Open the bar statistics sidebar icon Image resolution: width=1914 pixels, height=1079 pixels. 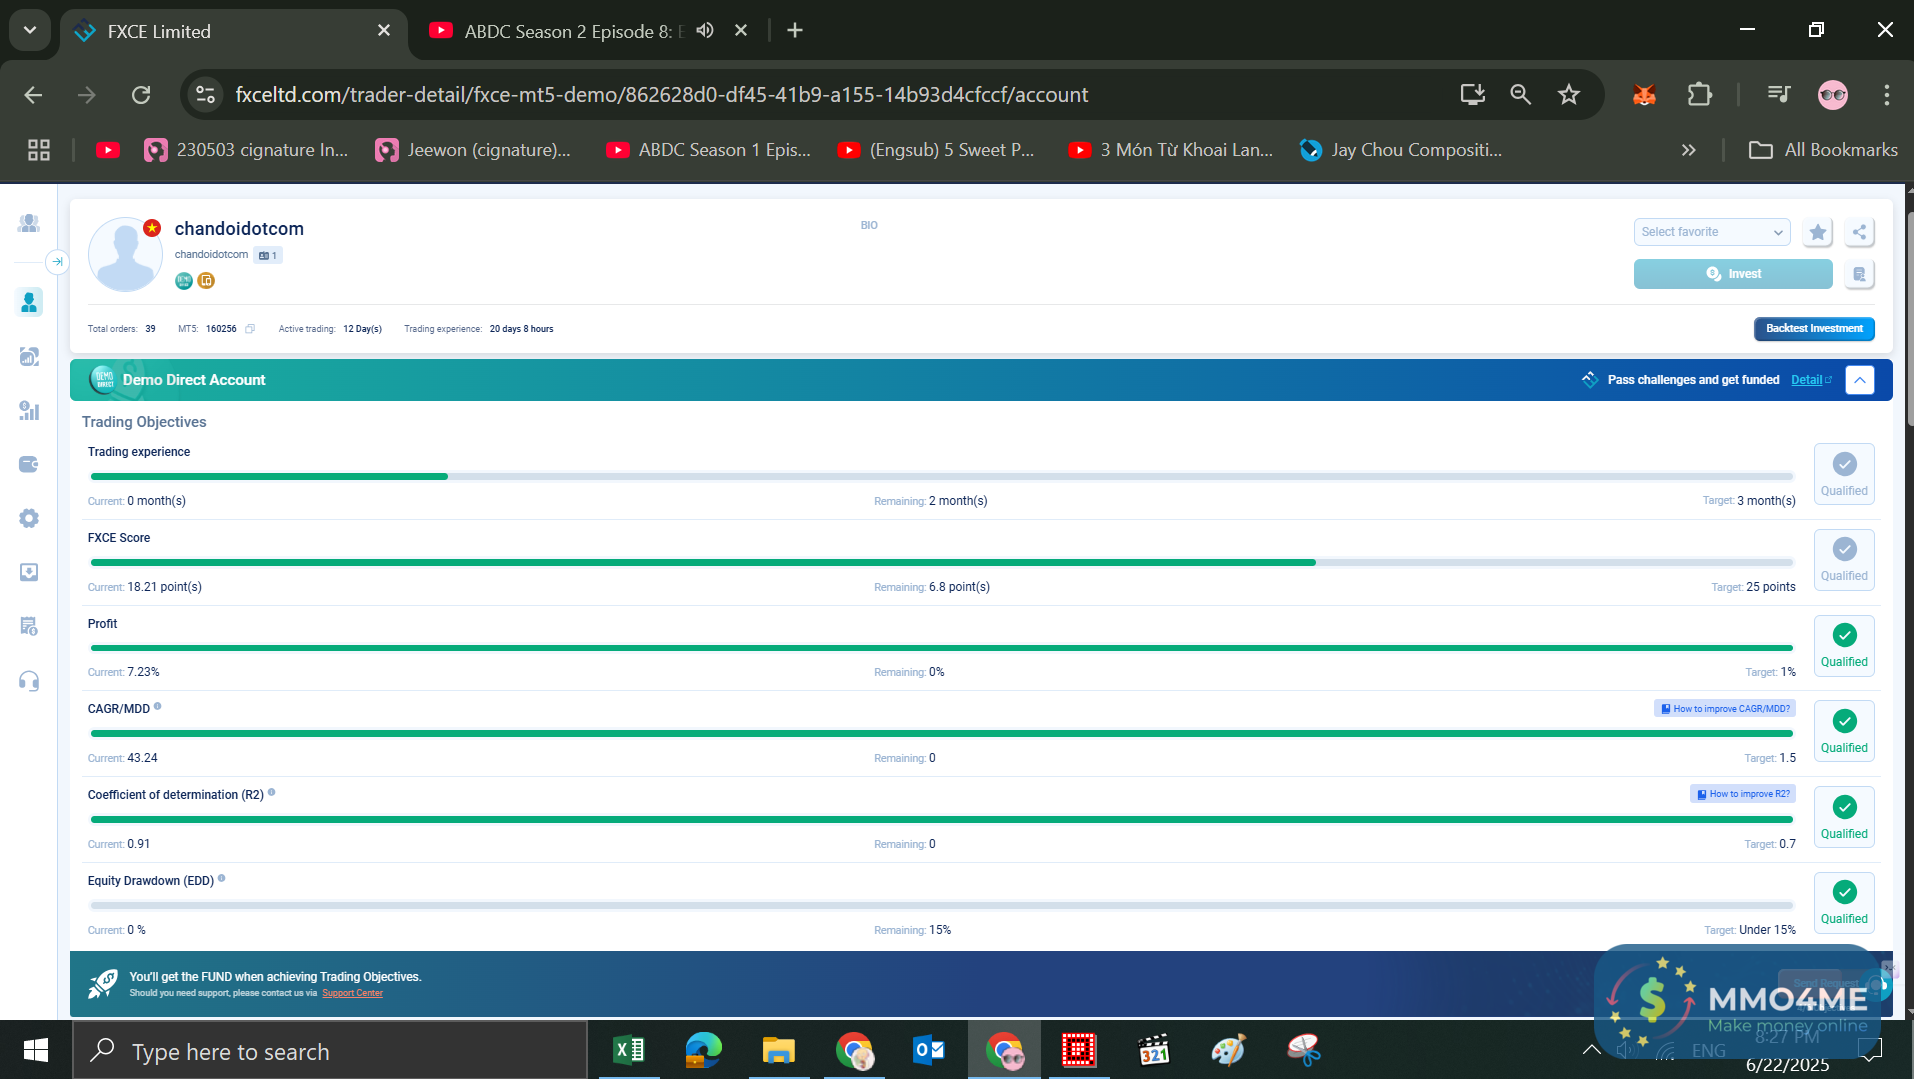point(29,411)
